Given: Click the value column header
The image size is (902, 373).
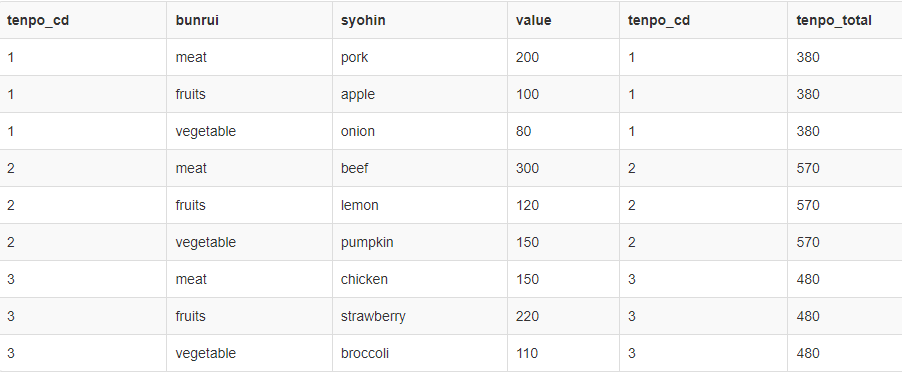Looking at the screenshot, I should tap(563, 20).
